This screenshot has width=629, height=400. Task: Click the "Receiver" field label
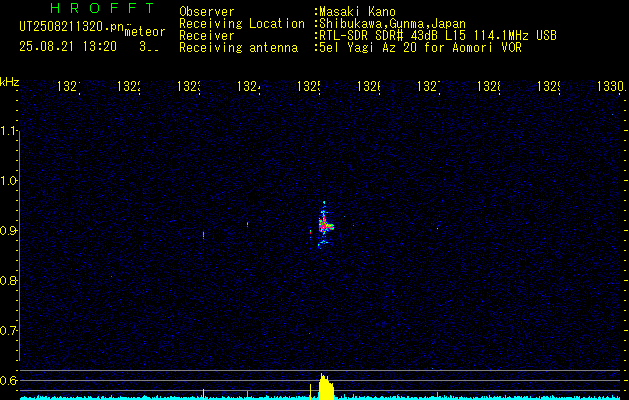point(207,36)
